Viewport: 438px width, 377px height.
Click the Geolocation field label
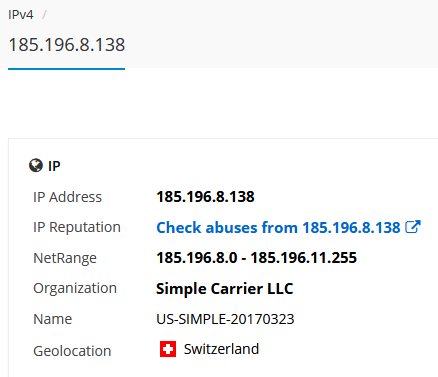(72, 351)
